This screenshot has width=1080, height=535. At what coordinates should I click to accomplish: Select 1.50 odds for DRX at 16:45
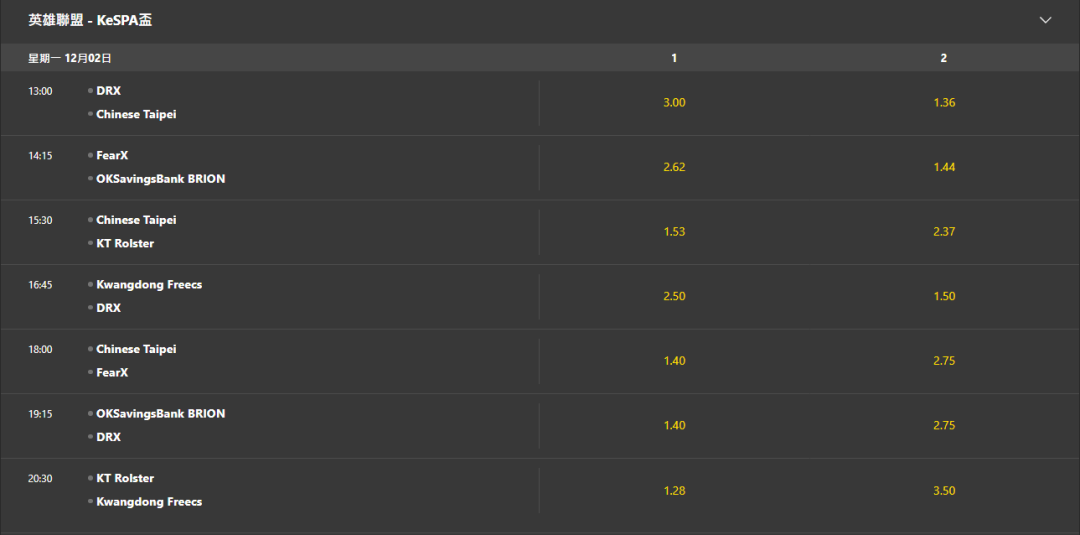(x=944, y=296)
